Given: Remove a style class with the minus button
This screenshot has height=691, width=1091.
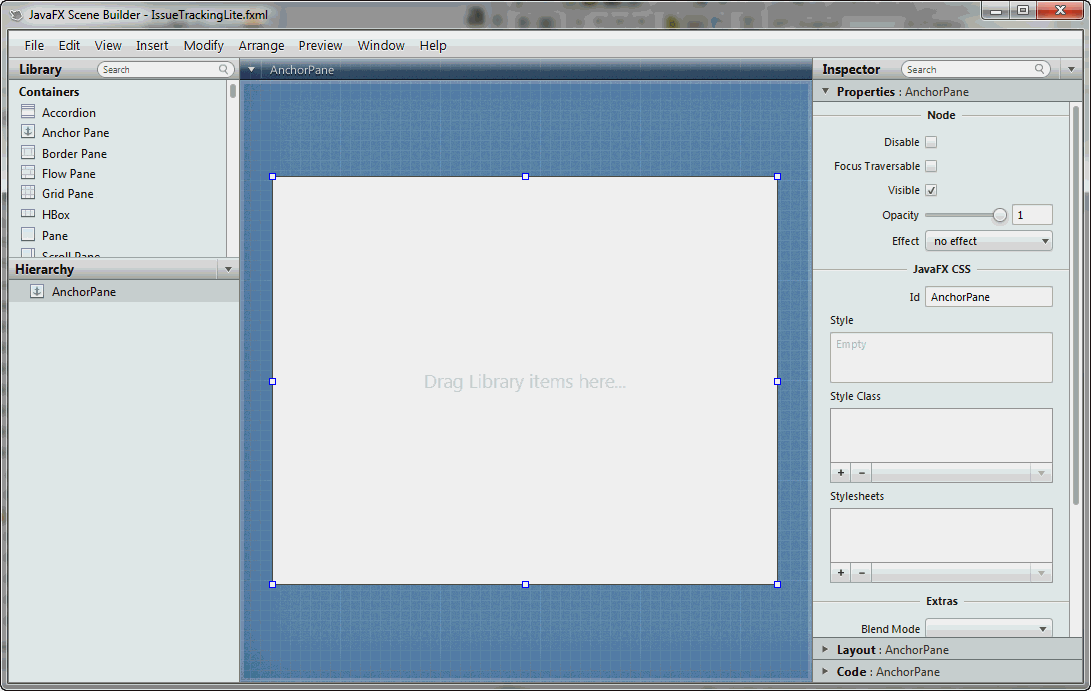Looking at the screenshot, I should pyautogui.click(x=861, y=473).
